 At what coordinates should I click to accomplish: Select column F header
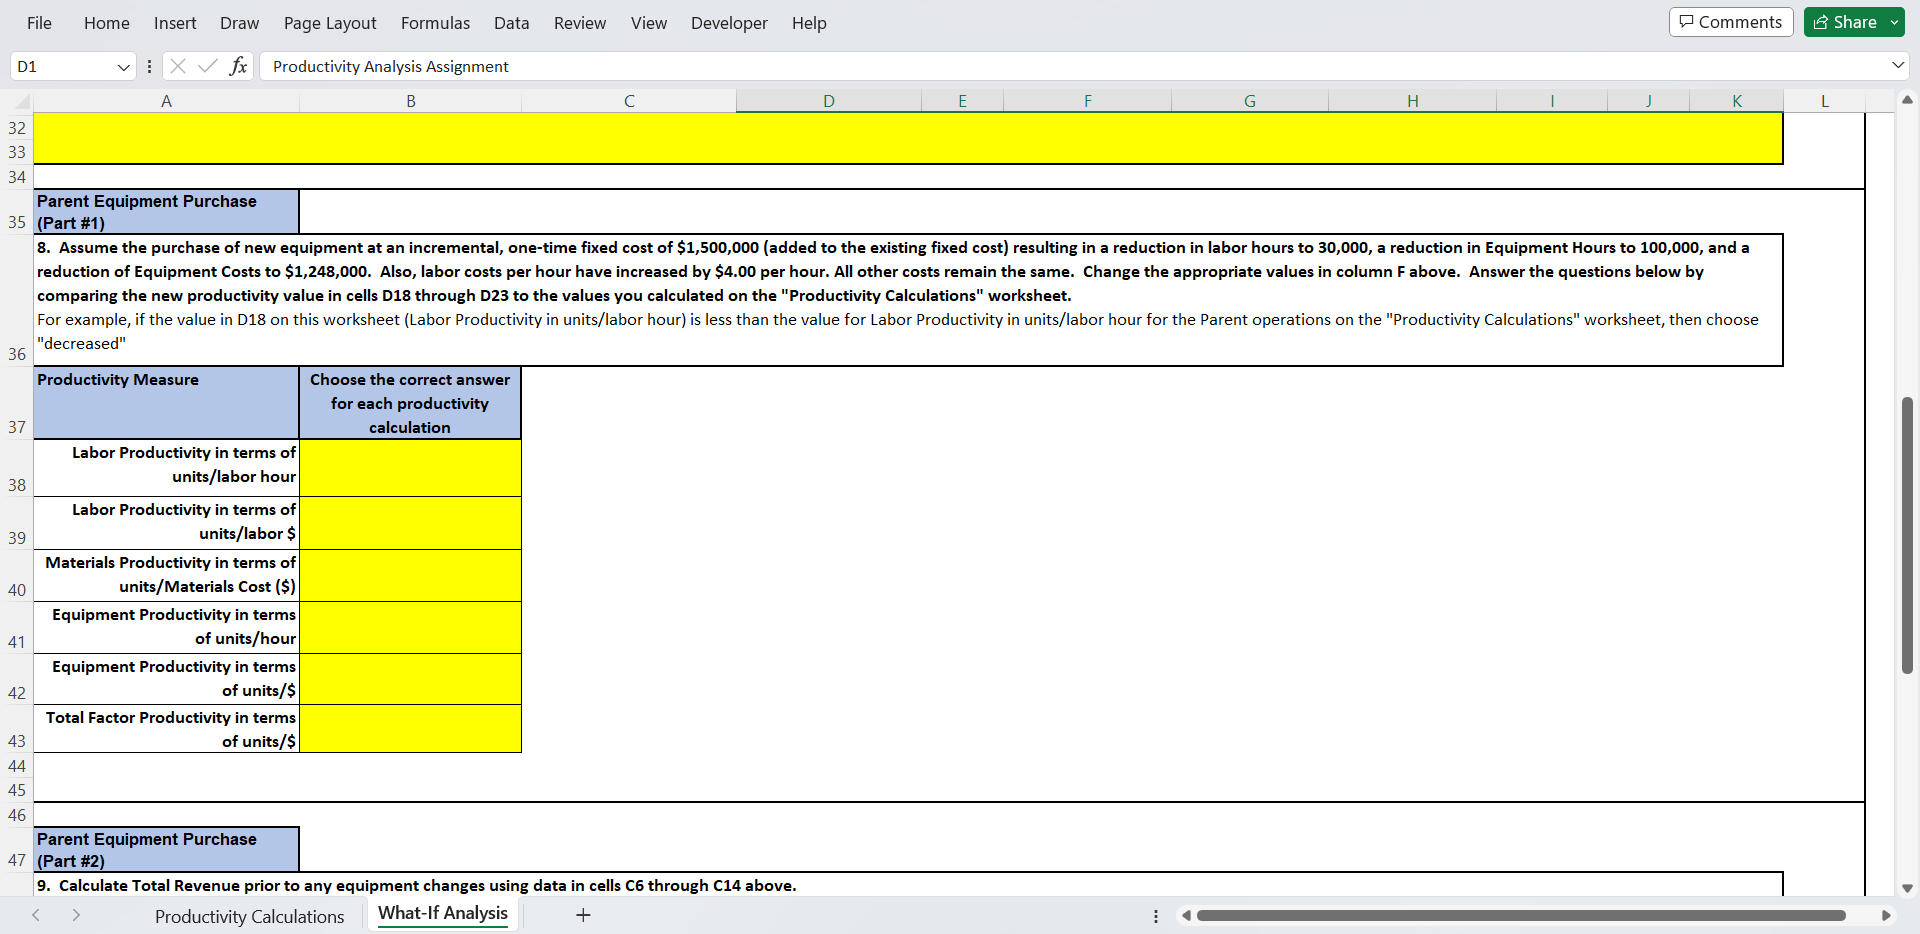point(1087,100)
